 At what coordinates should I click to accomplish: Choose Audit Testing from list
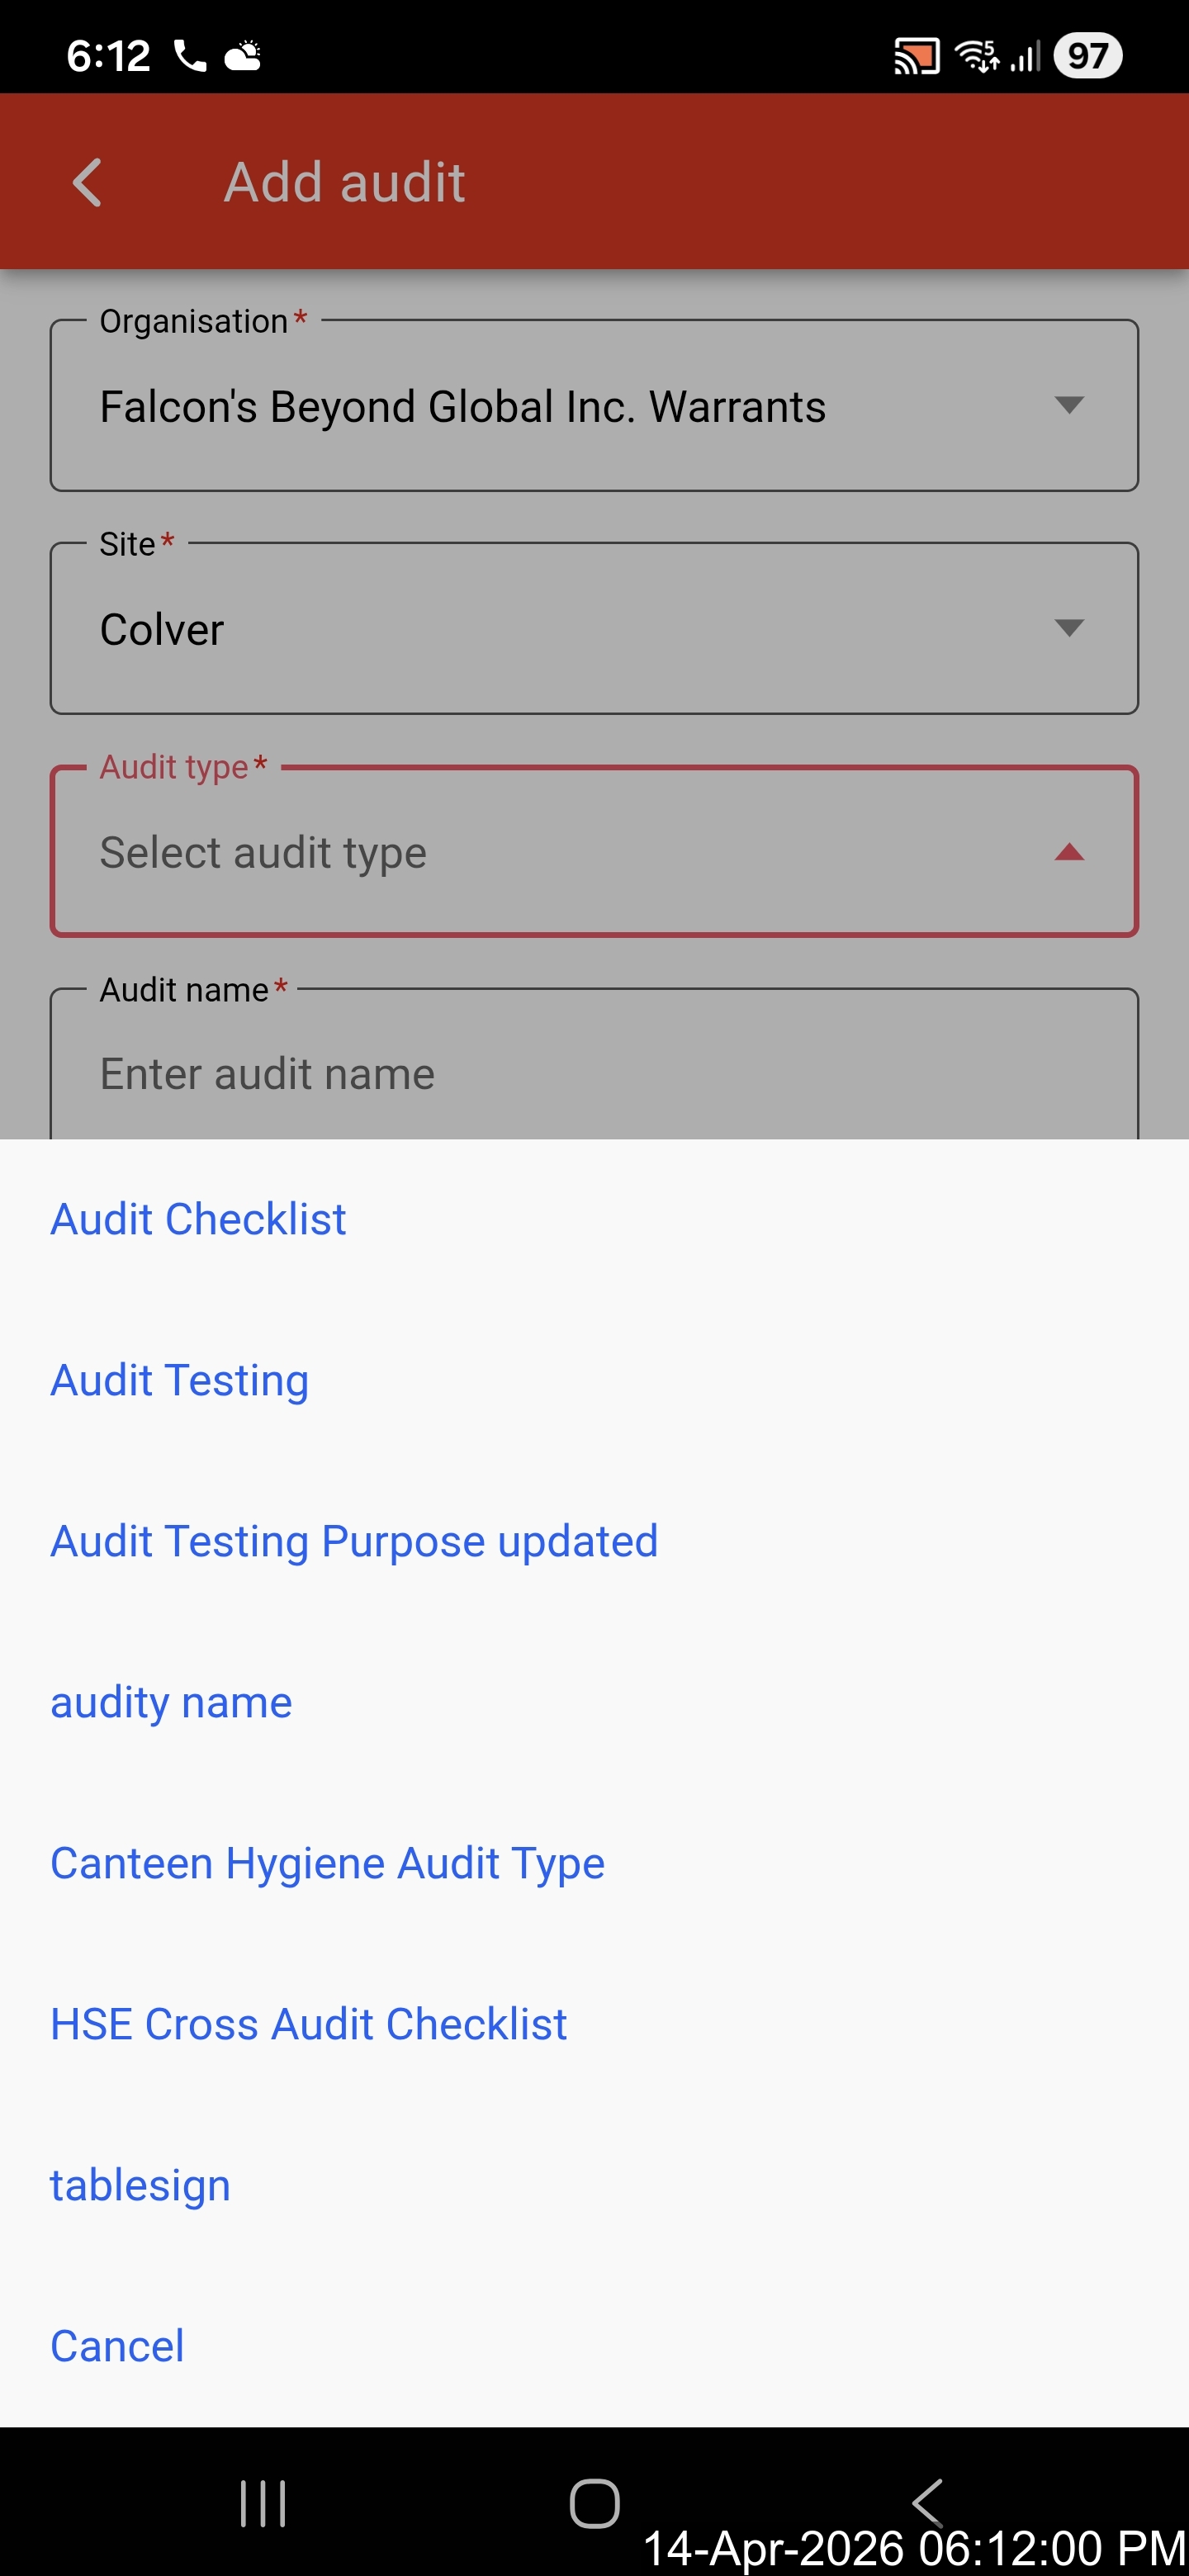click(x=180, y=1380)
